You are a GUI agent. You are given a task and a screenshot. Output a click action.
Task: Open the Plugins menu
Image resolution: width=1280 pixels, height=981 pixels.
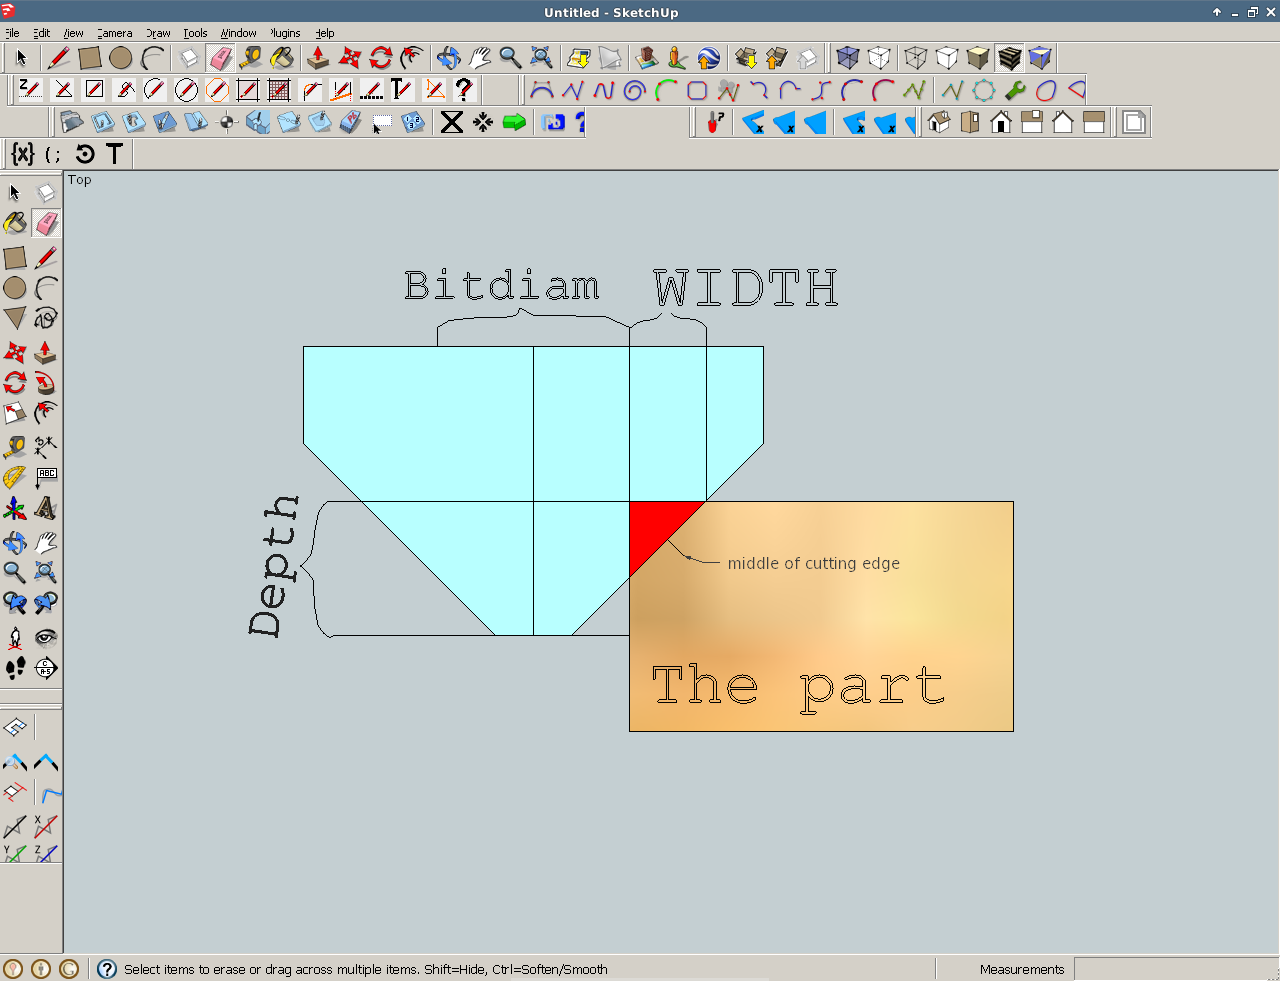pos(285,33)
